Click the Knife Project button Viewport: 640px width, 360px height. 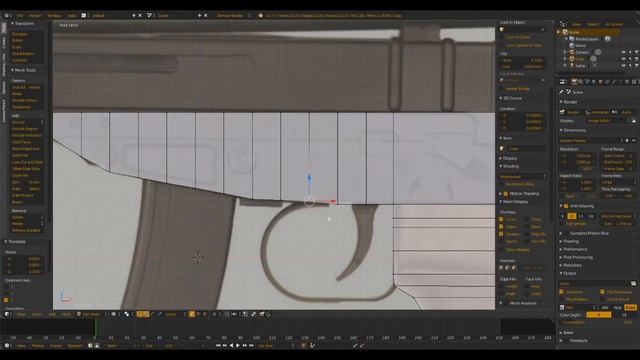(x=27, y=196)
